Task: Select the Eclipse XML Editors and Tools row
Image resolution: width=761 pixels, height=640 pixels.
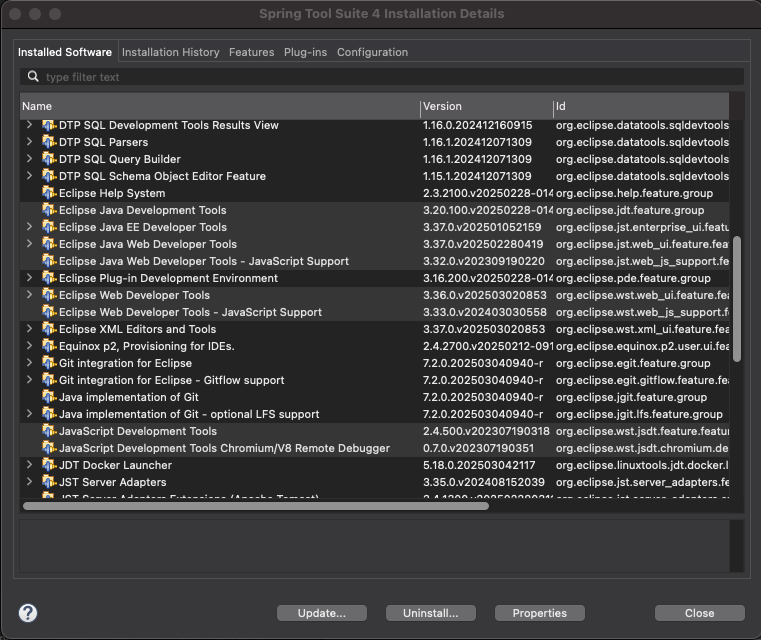Action: click(x=374, y=329)
